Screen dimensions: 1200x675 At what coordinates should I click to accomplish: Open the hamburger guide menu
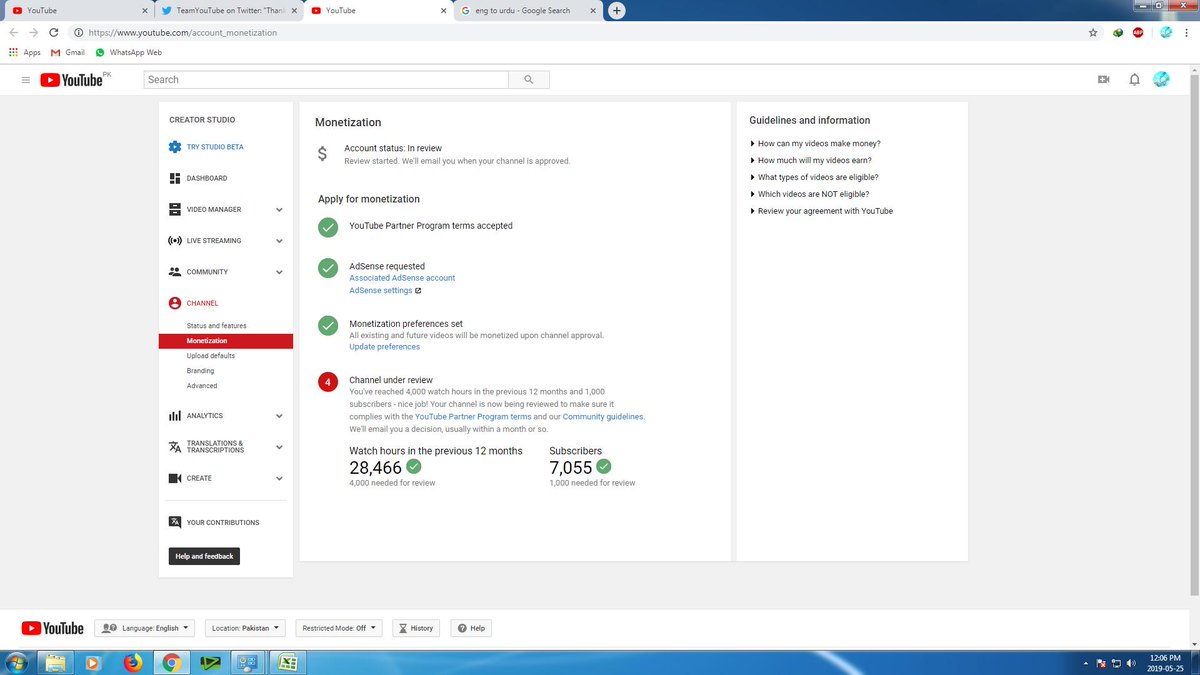pyautogui.click(x=26, y=80)
